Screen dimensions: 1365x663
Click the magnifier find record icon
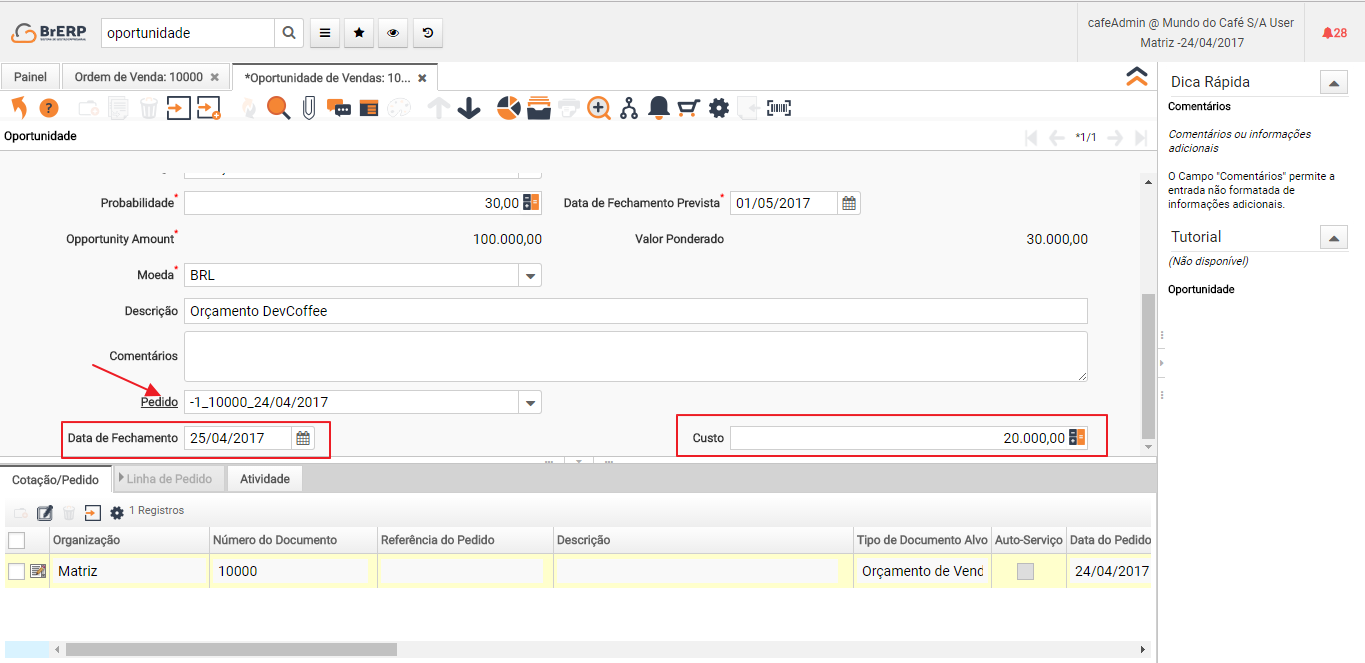(278, 108)
